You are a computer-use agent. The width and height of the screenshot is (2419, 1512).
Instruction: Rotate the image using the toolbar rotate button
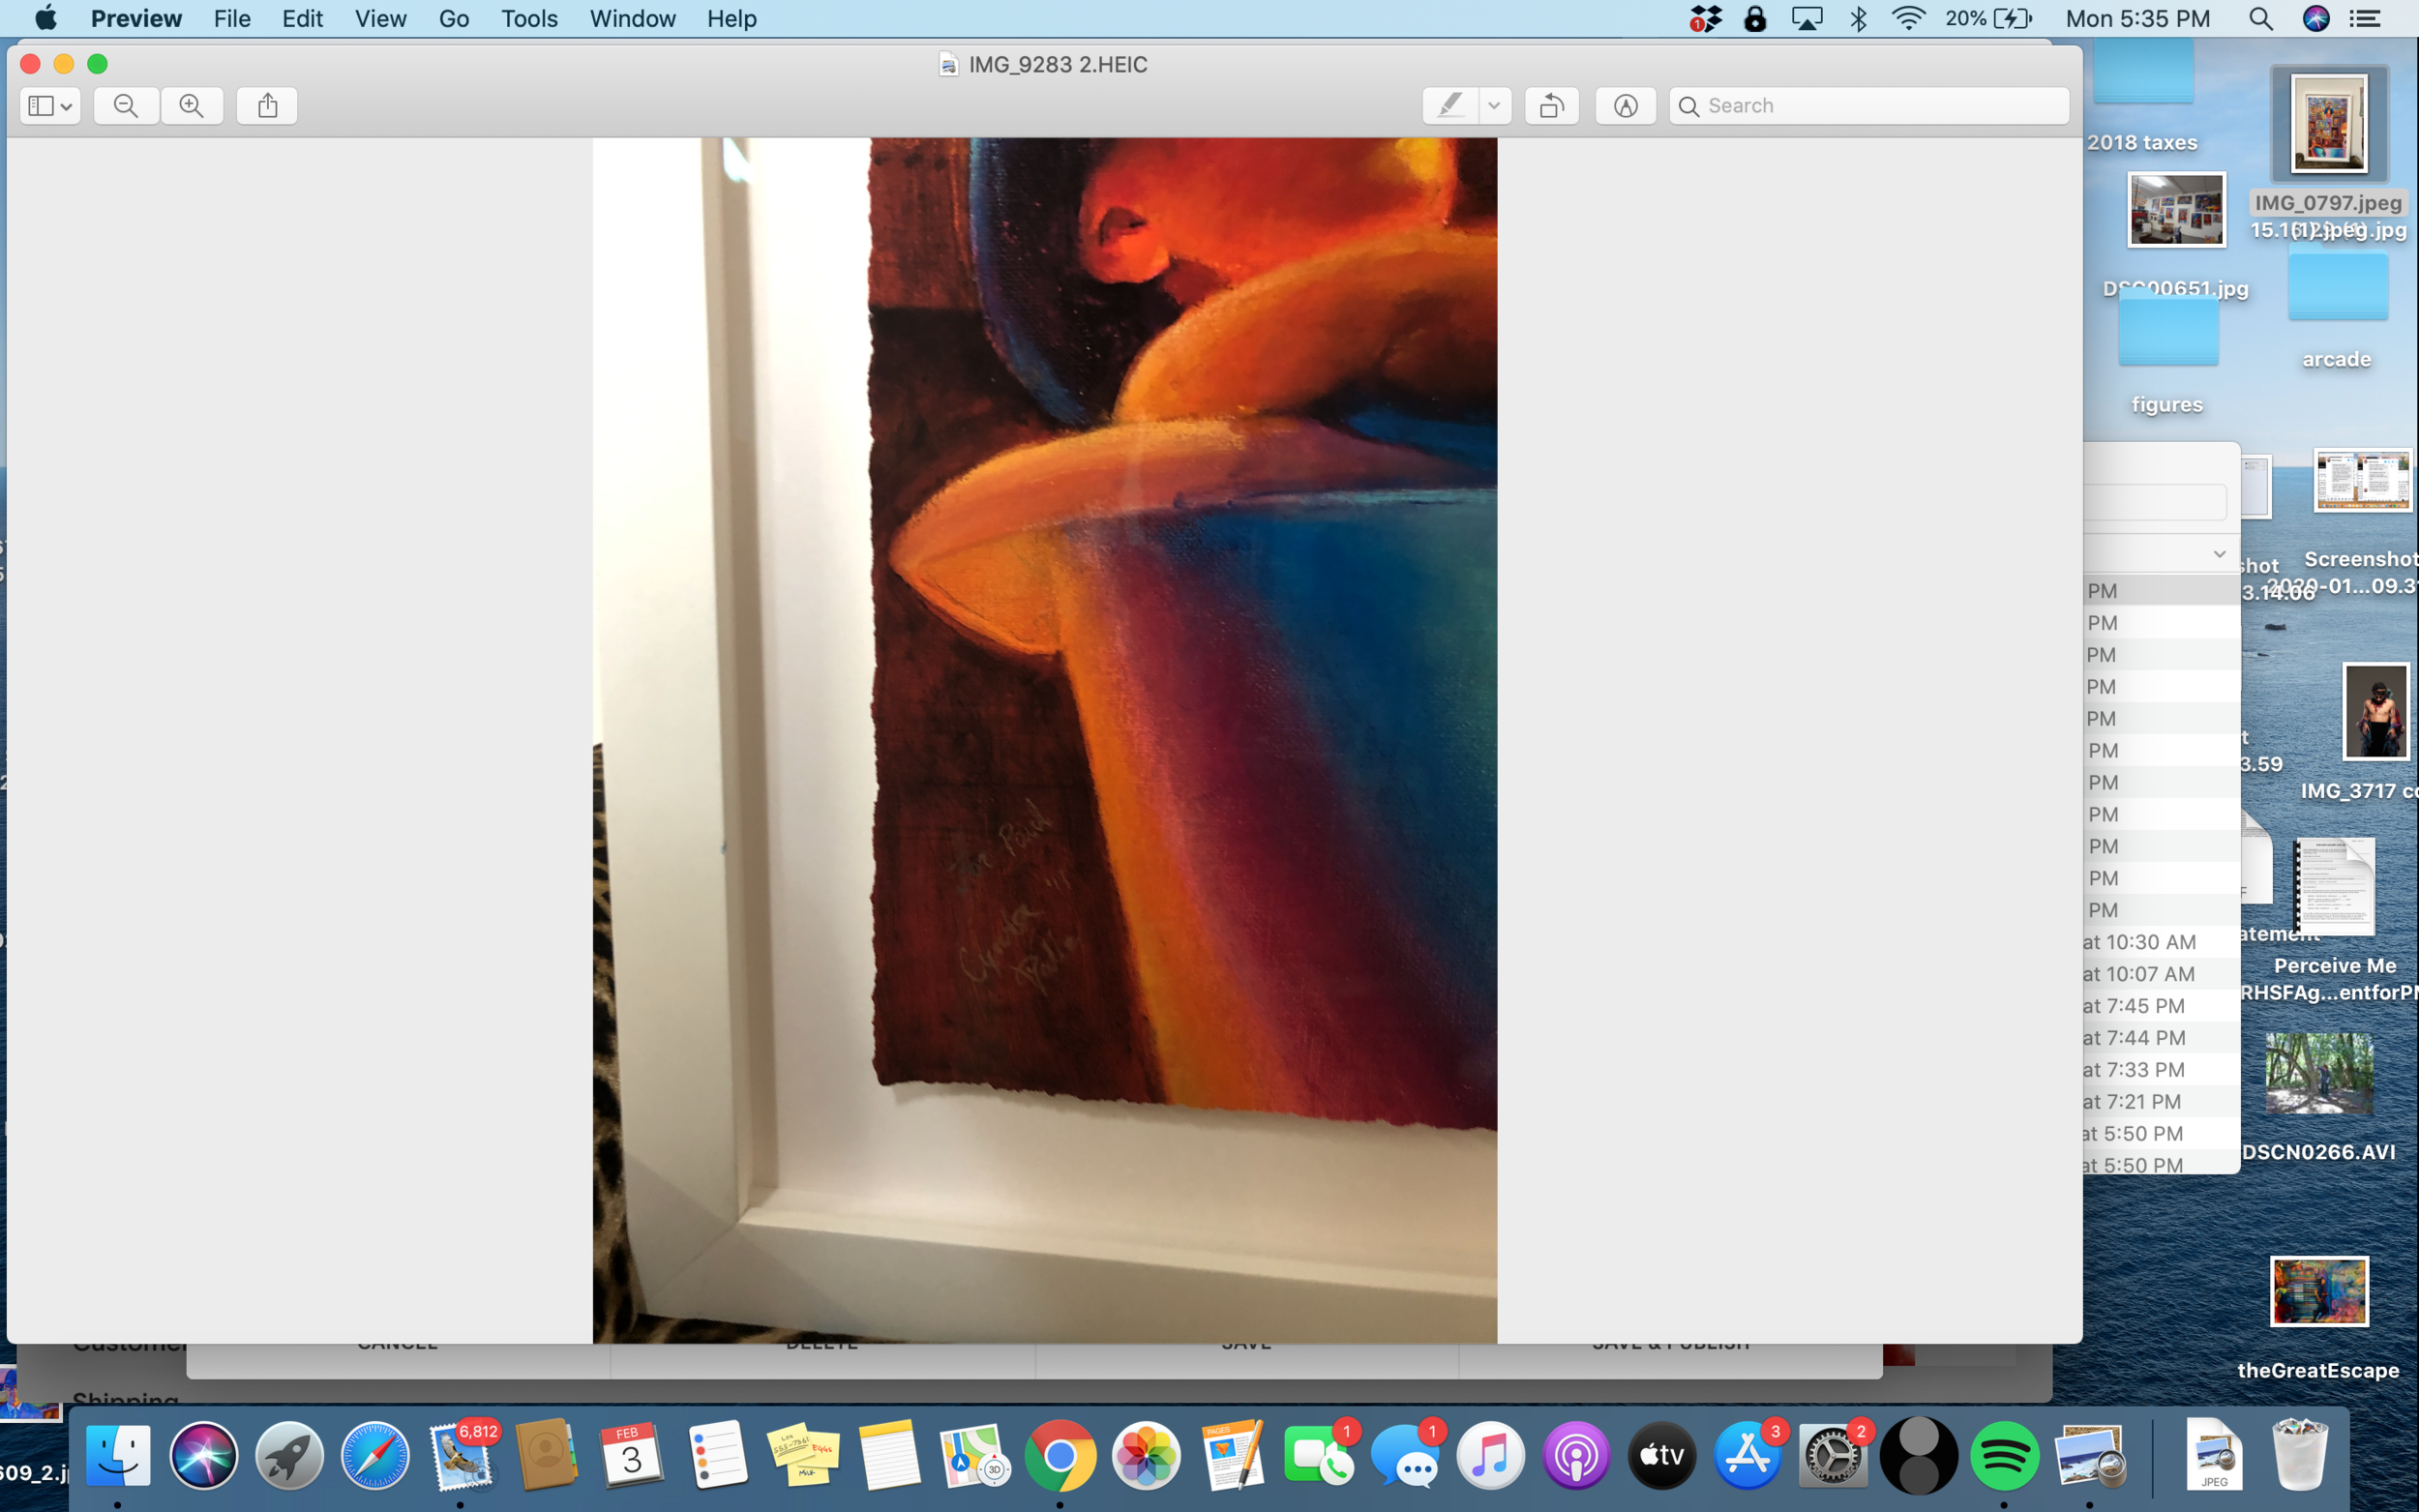[1551, 106]
